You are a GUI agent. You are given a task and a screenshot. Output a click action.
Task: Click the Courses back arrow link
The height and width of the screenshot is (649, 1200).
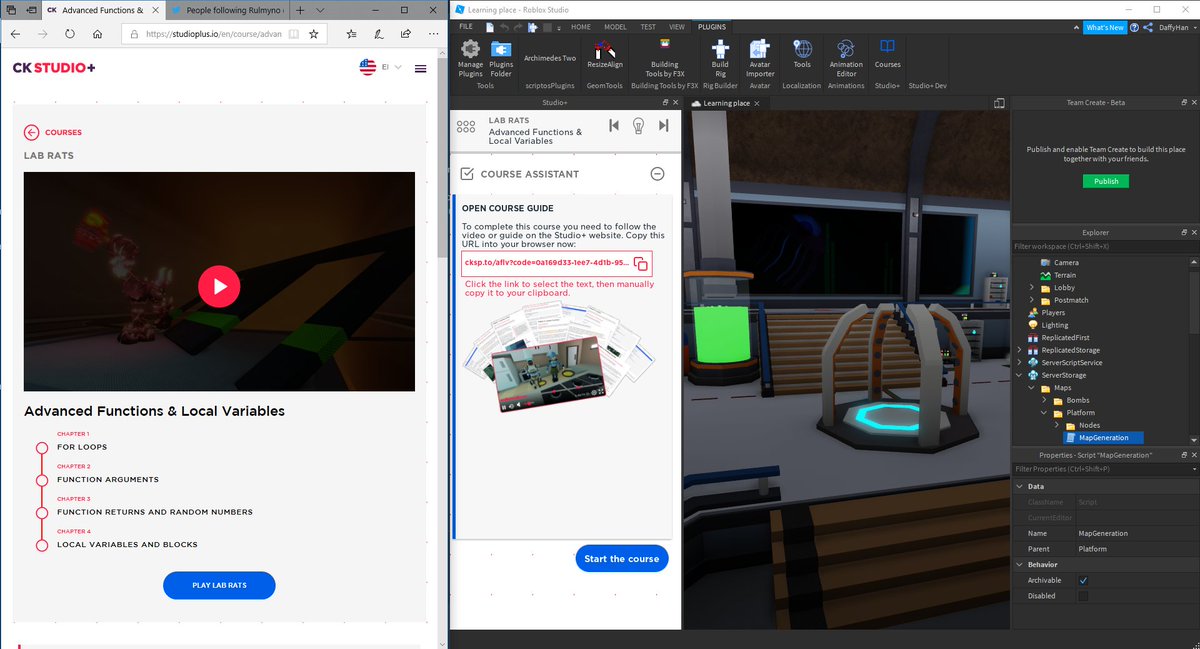point(53,132)
